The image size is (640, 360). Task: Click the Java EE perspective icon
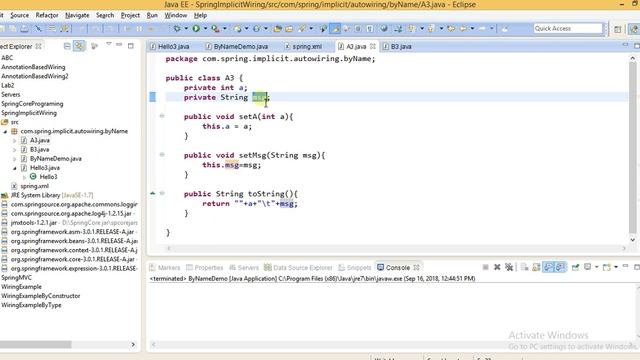pyautogui.click(x=634, y=29)
